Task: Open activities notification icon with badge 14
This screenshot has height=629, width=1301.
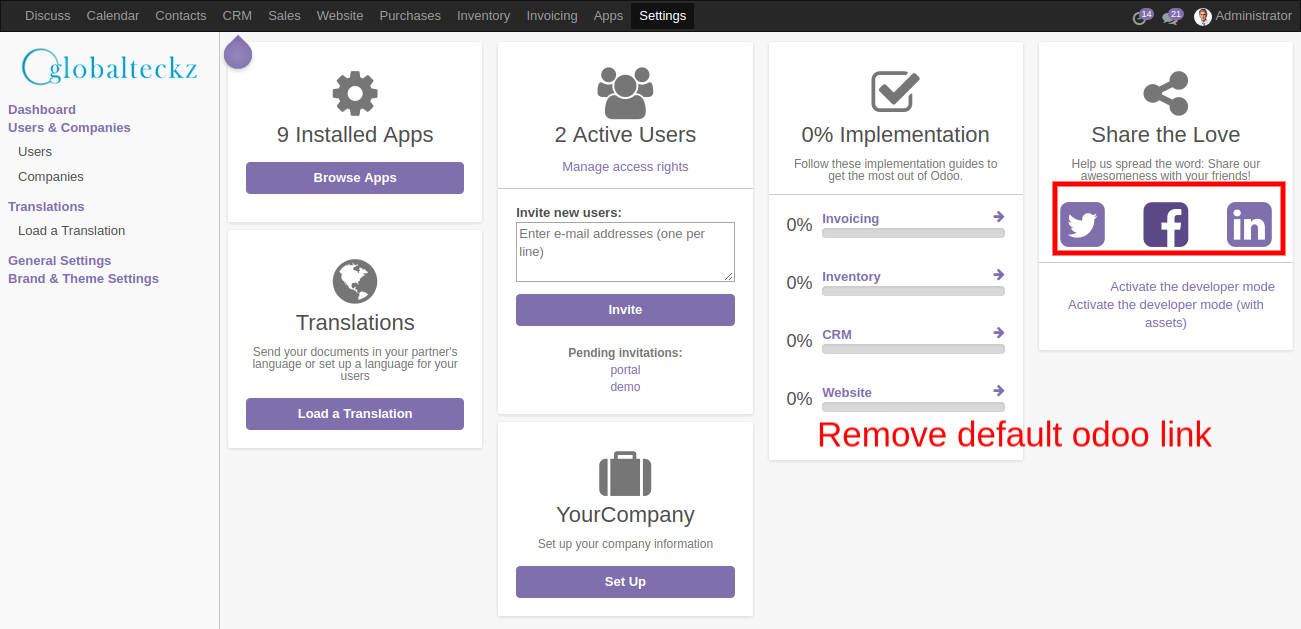Action: point(1141,16)
